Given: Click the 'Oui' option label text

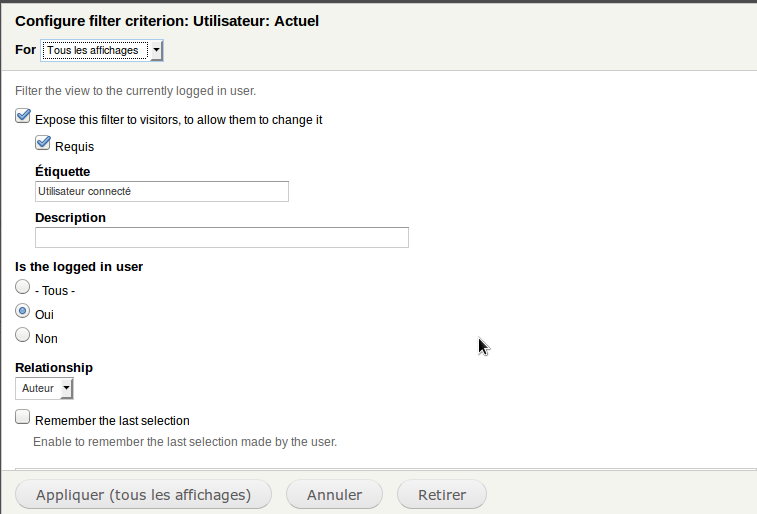Looking at the screenshot, I should tap(44, 315).
